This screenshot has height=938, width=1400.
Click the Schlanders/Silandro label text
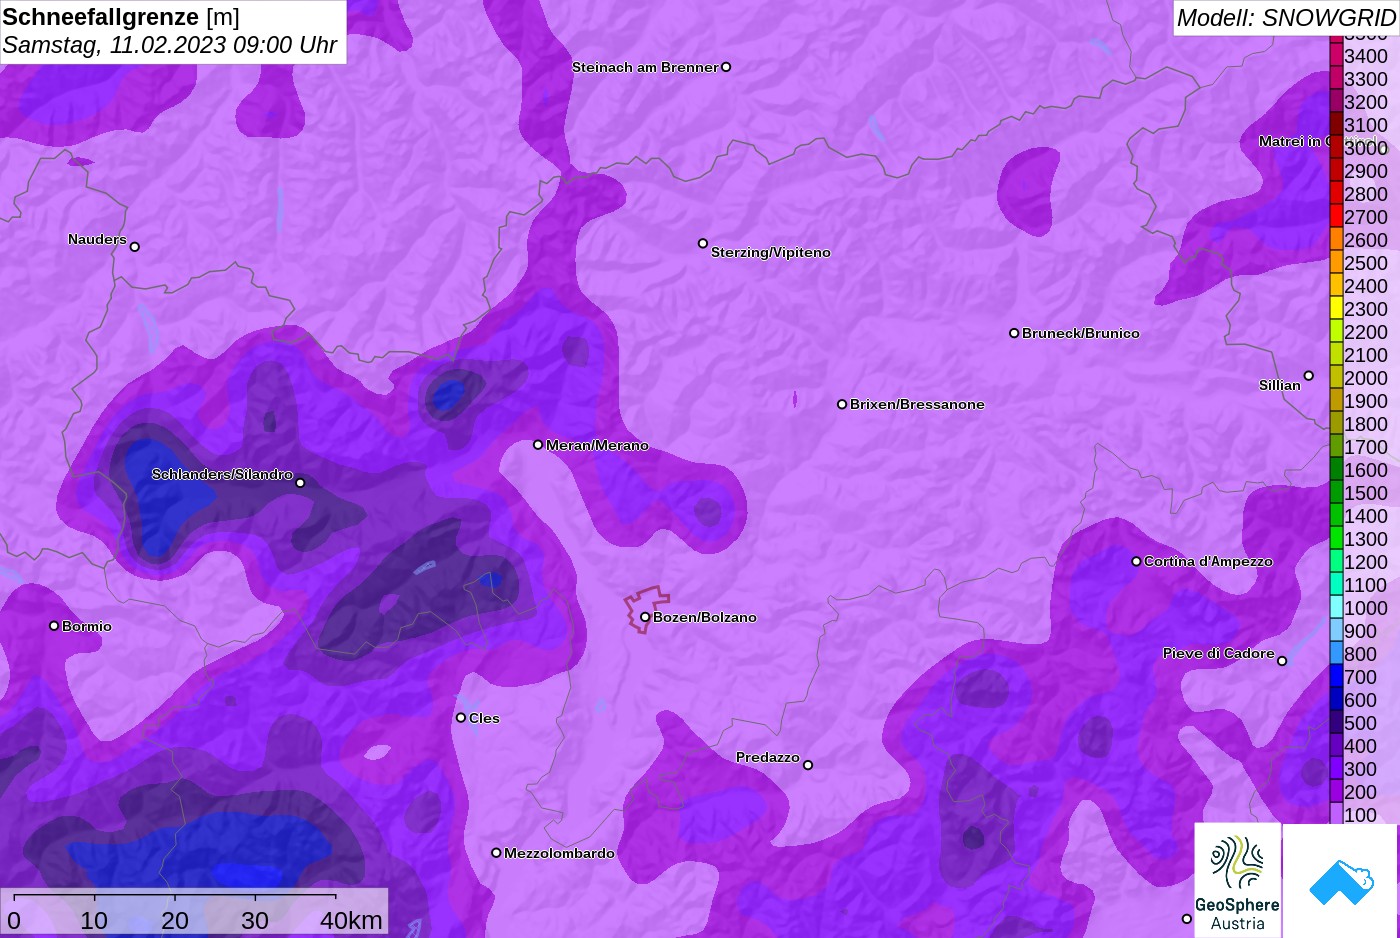click(222, 474)
